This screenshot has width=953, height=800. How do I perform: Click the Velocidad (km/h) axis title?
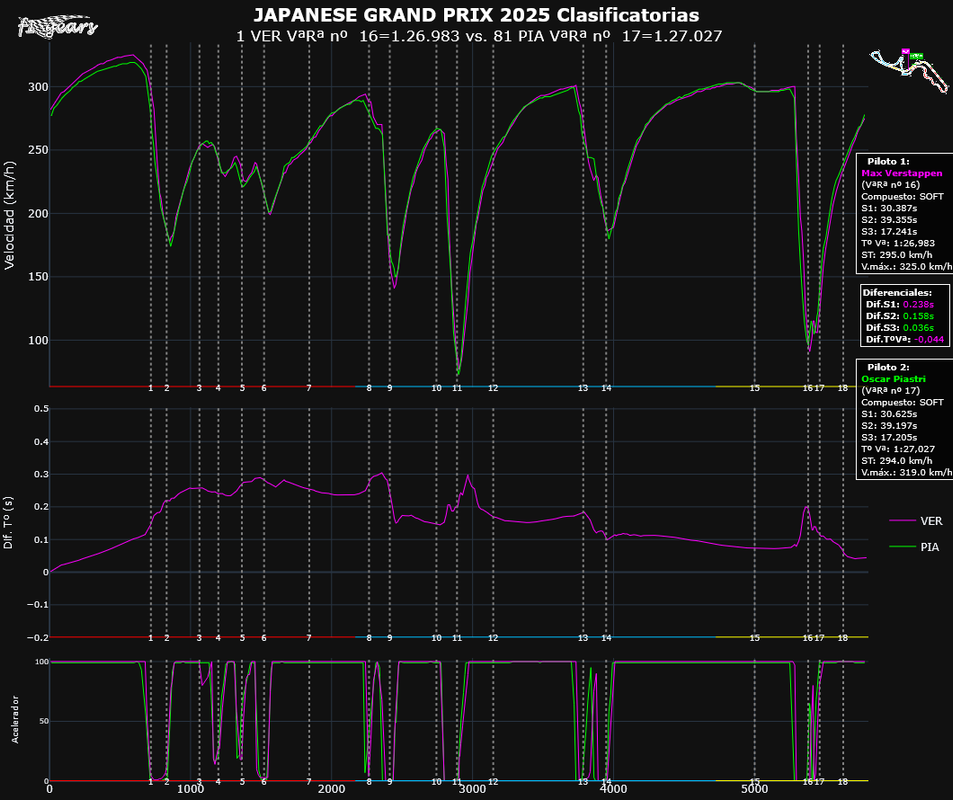coord(9,215)
